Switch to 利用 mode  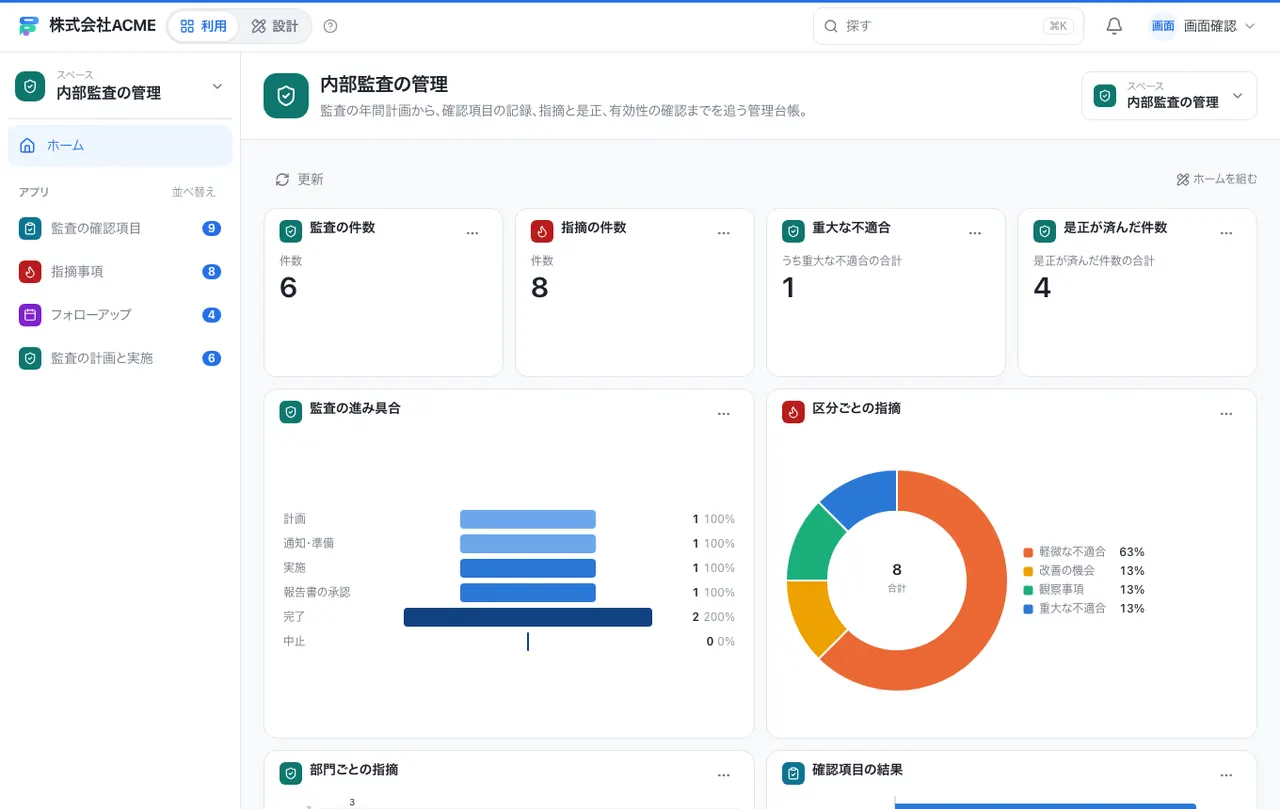coord(204,26)
